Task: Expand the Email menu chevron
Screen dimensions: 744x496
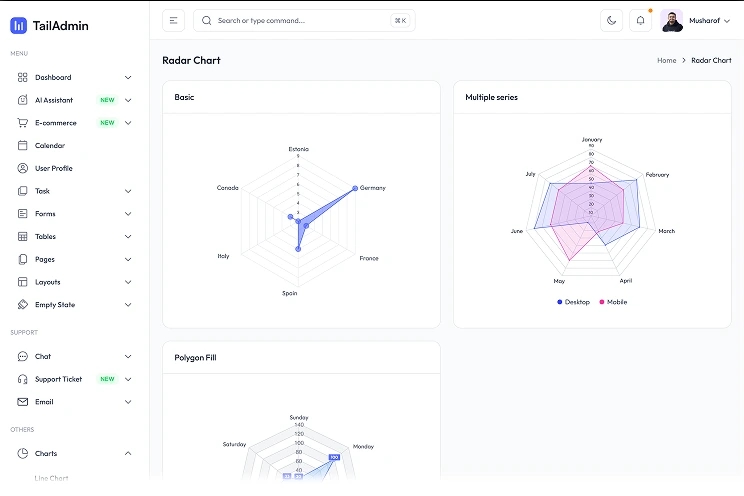Action: click(128, 402)
